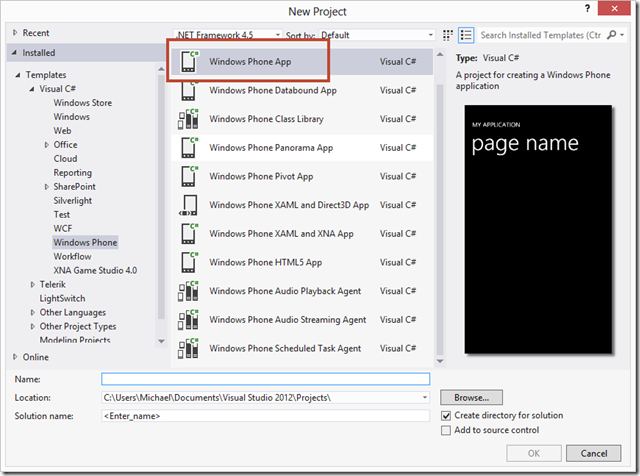The width and height of the screenshot is (640, 476).
Task: Click the phone page name preview thumbnail
Action: coord(538,229)
